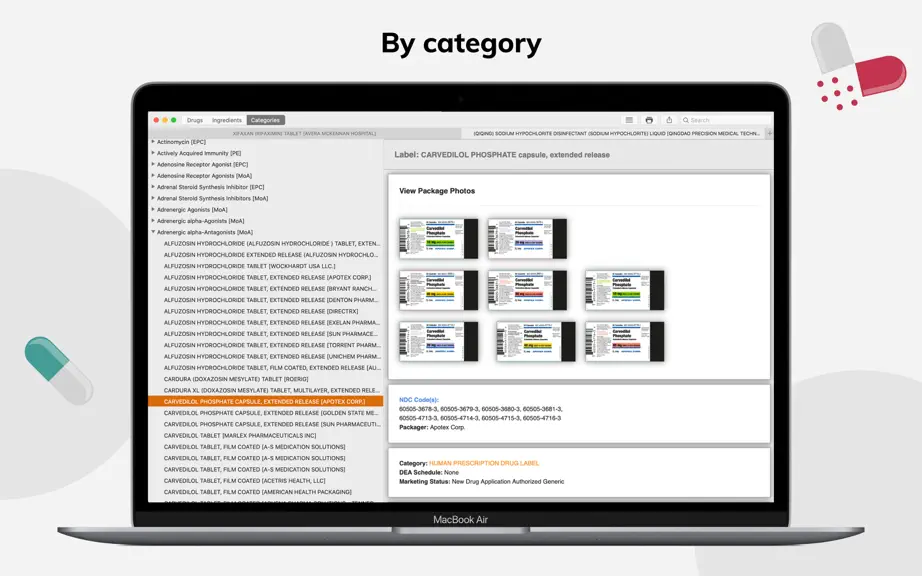Viewport: 922px width, 576px height.
Task: Select Alfuzosin Tablet, Film Coated, Extended Release row
Action: pos(266,367)
